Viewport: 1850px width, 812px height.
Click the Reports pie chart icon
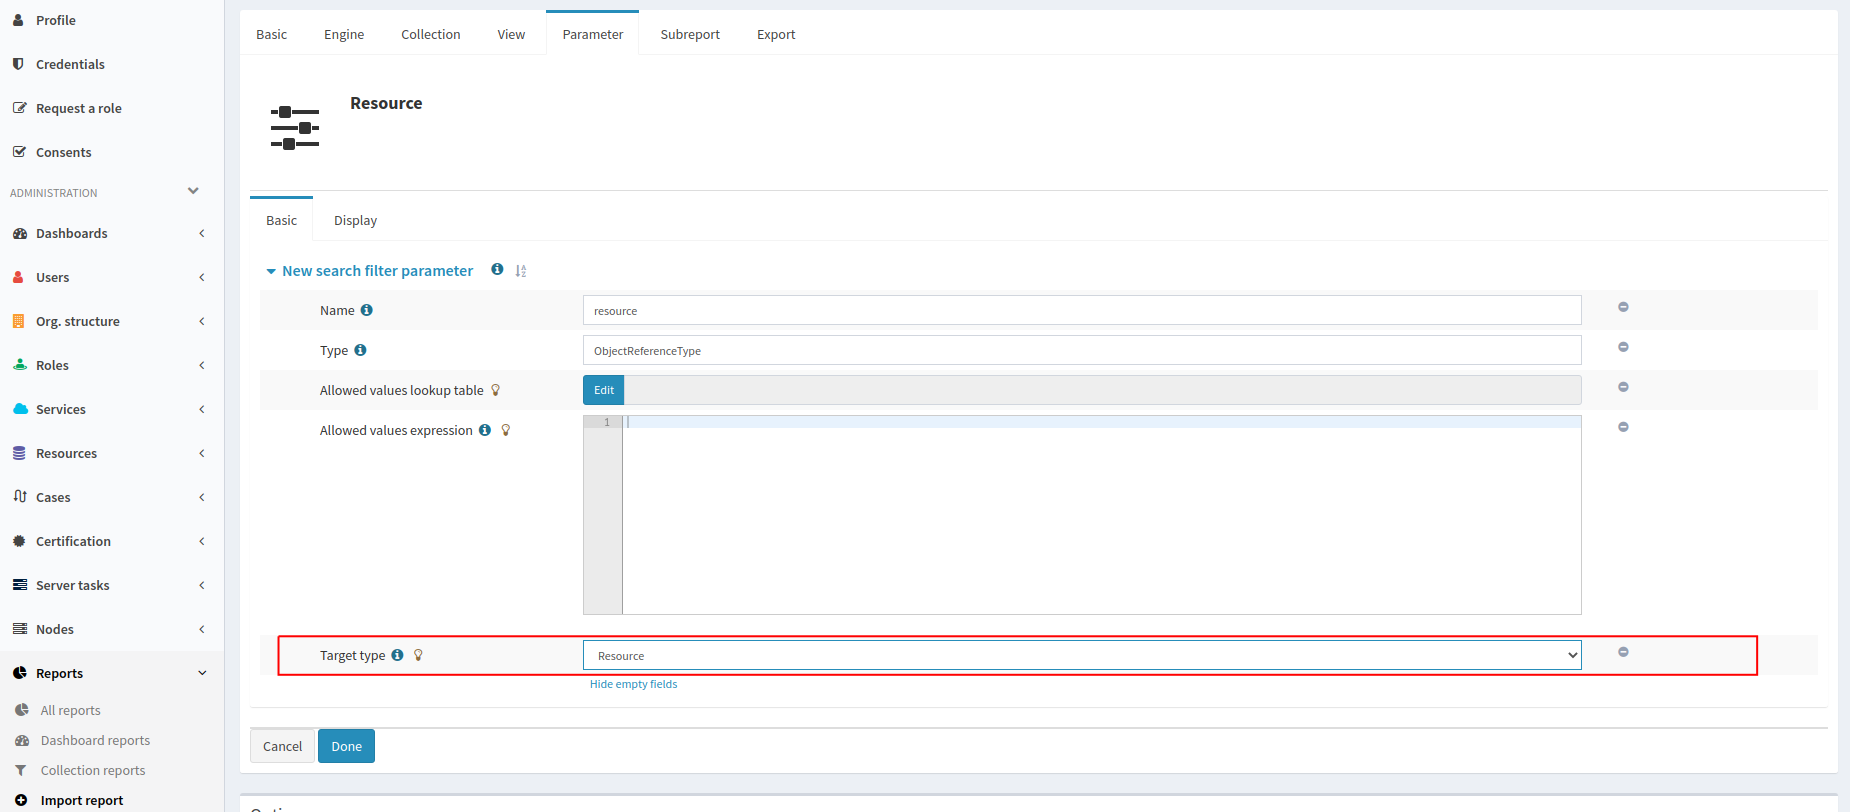20,673
